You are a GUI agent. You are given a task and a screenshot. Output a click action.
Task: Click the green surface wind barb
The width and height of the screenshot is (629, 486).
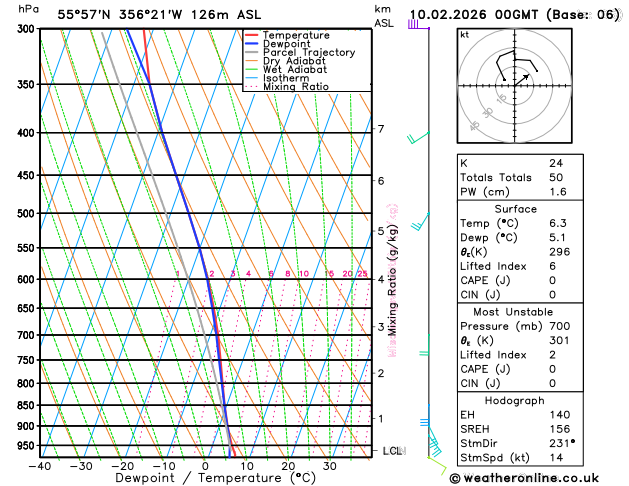tap(437, 466)
